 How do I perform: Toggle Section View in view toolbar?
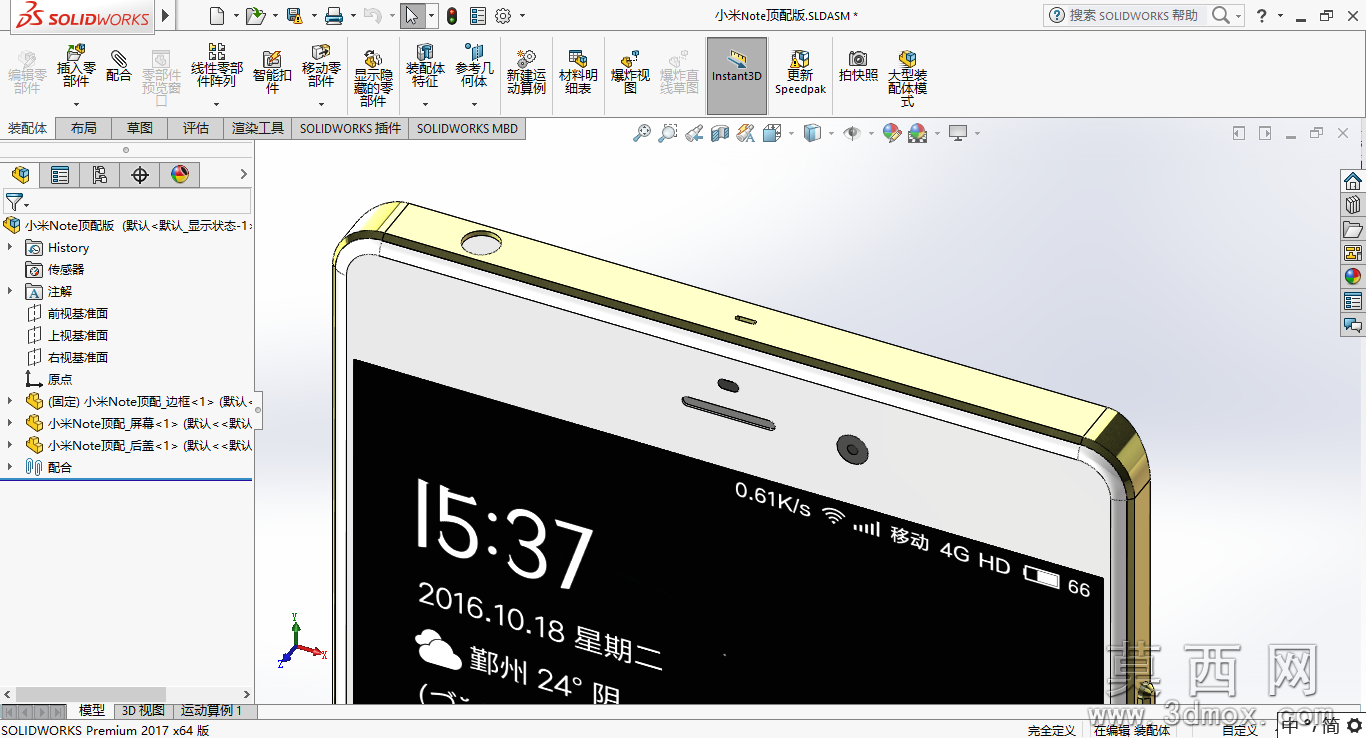coord(720,133)
